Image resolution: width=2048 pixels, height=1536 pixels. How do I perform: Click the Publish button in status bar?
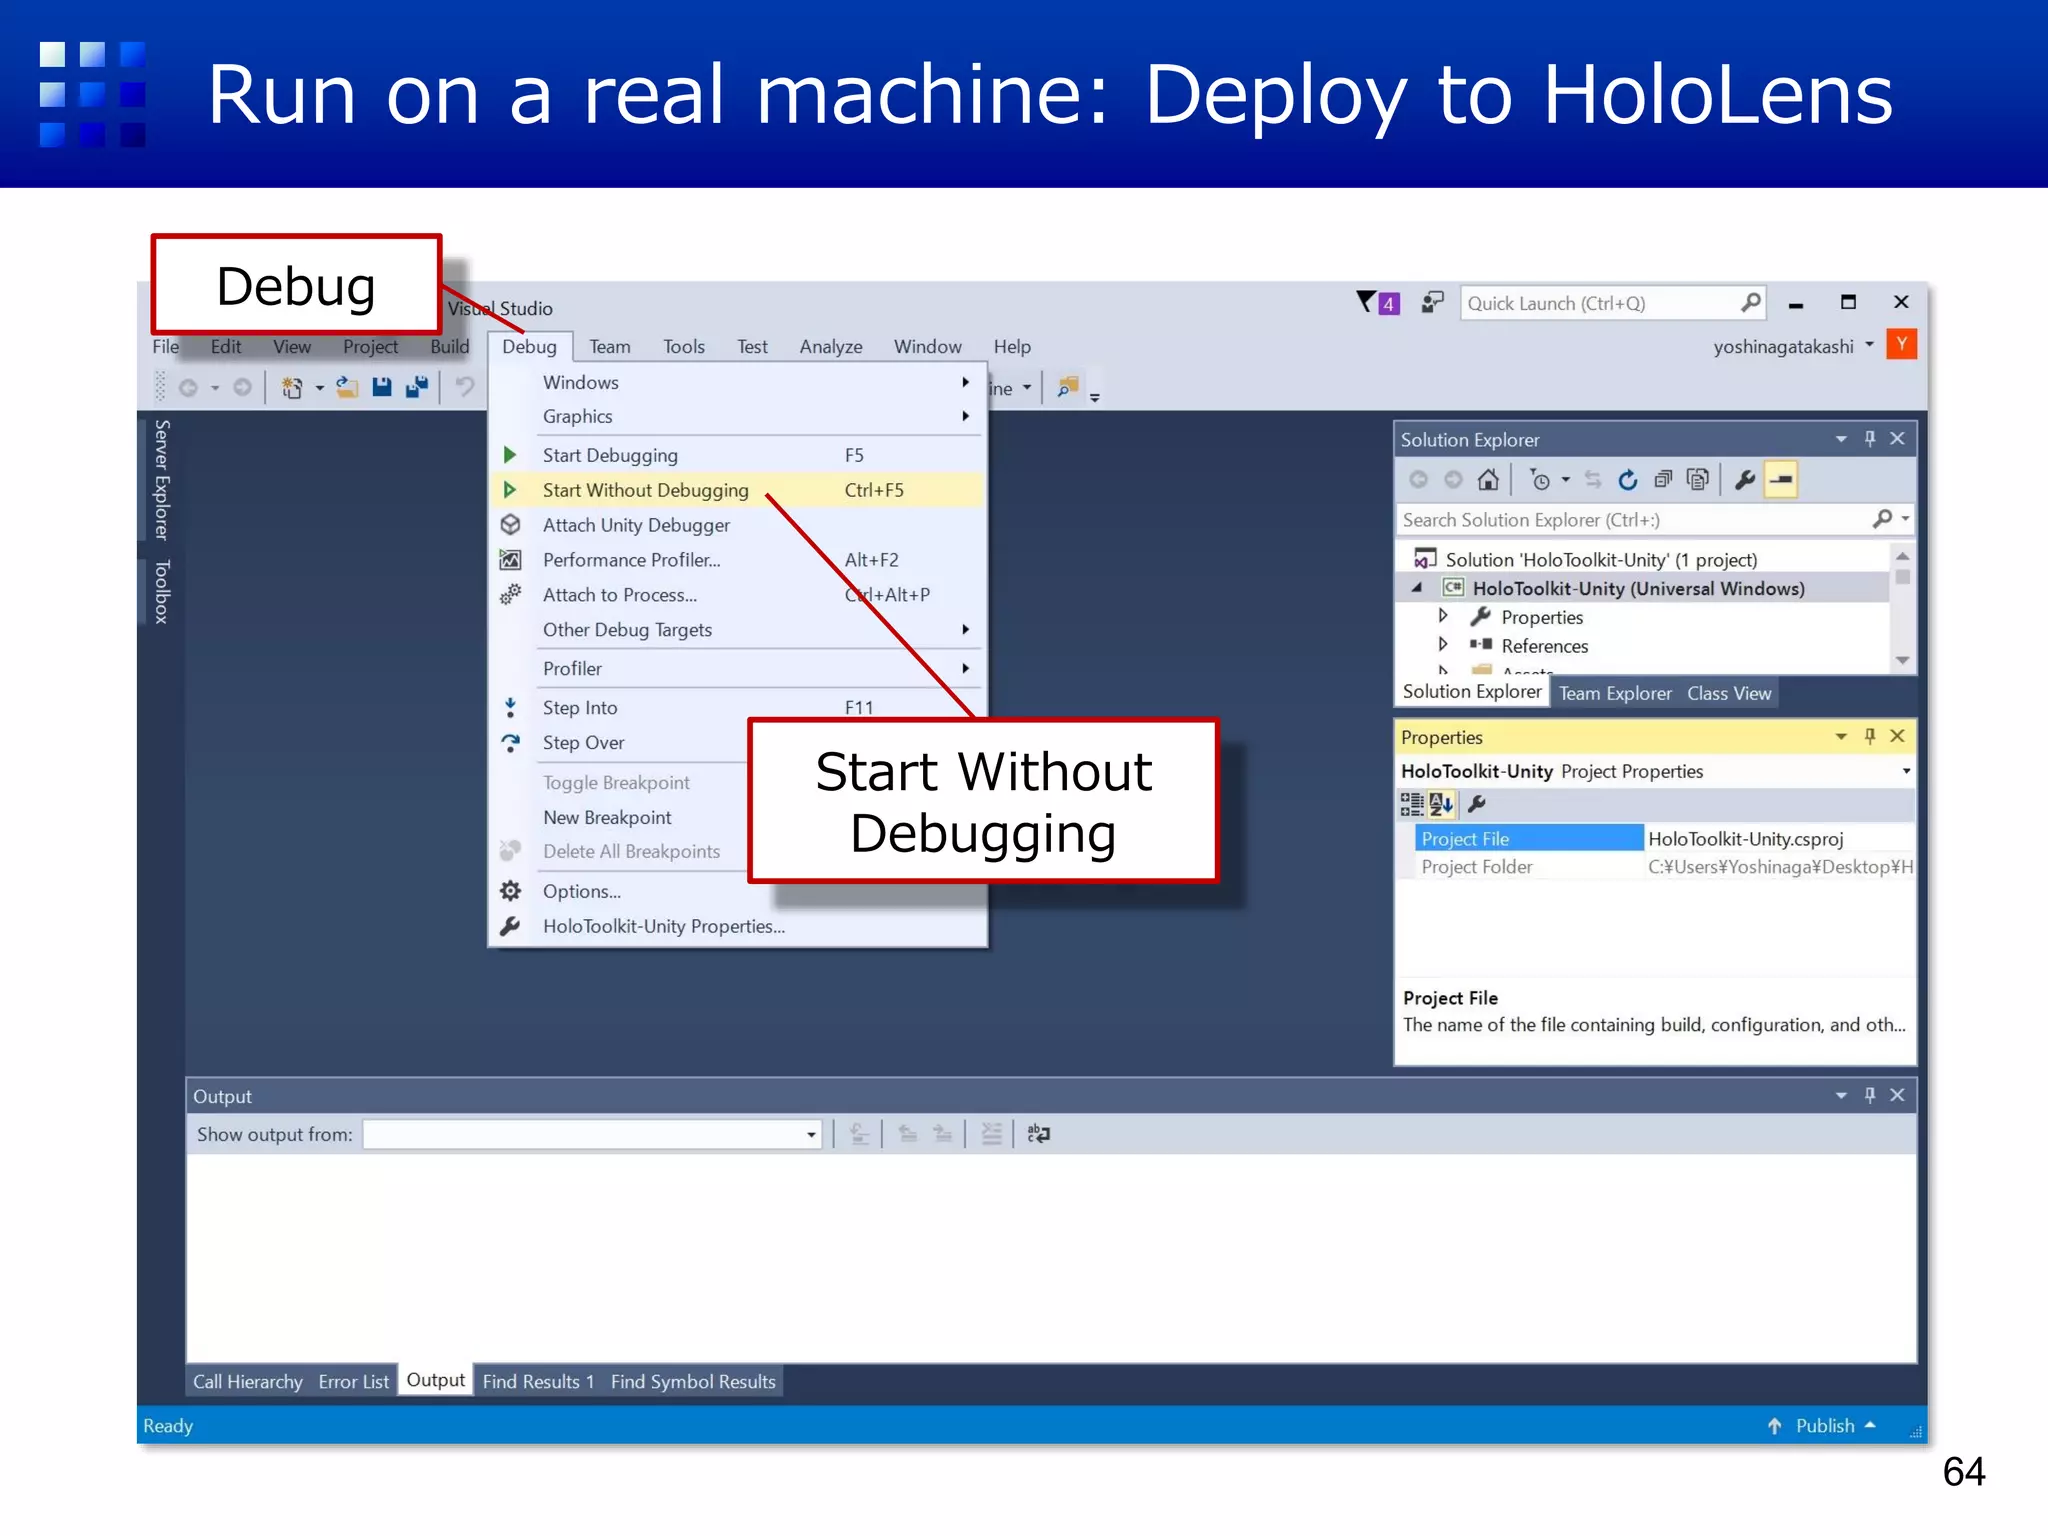[x=1822, y=1425]
